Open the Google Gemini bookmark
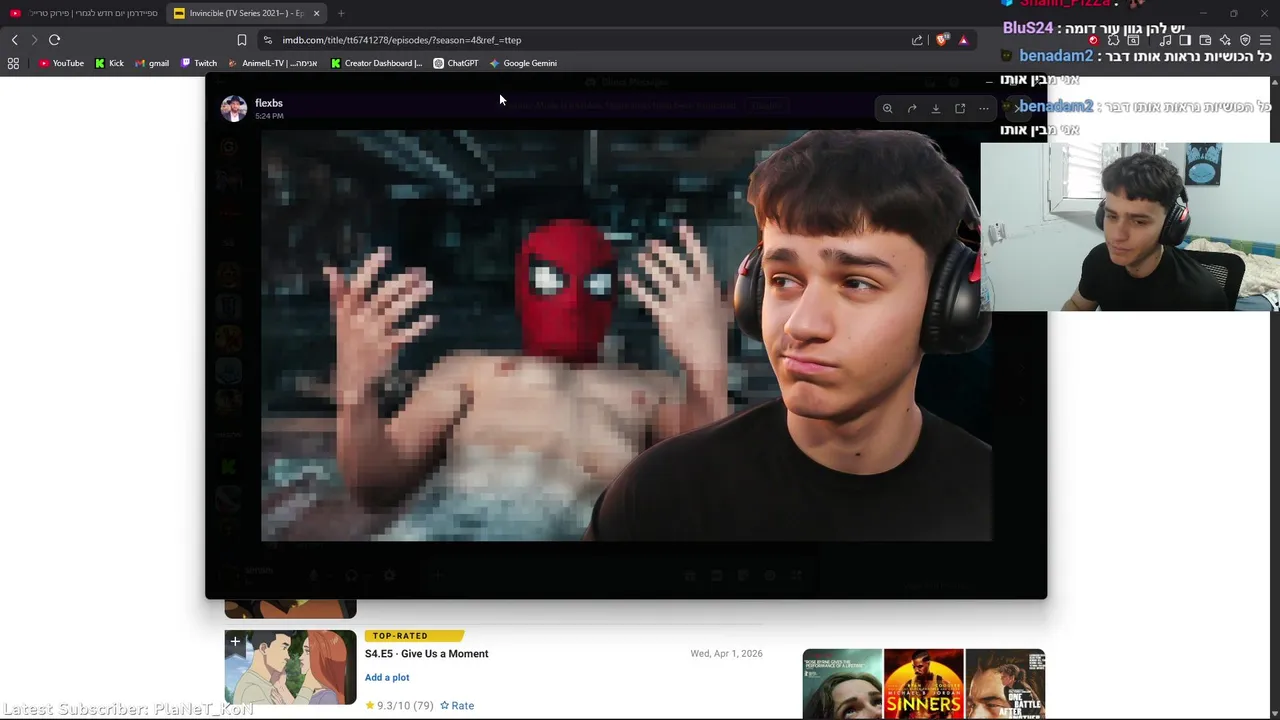The image size is (1280, 720). pos(523,63)
